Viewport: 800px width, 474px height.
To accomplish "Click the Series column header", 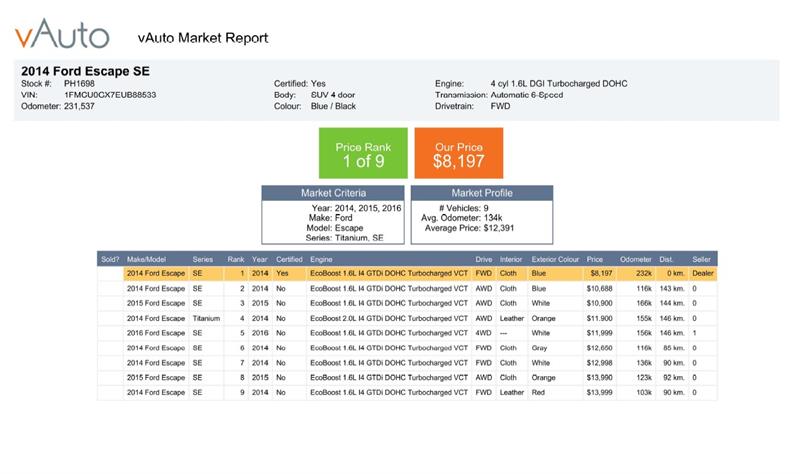I will [x=203, y=259].
